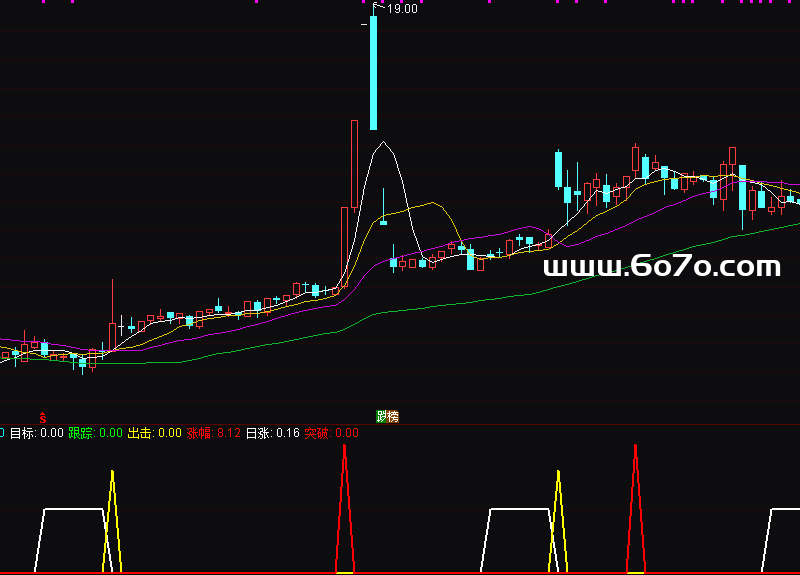Click the peak of the yellow moving average hump
The image size is (800, 575).
[433, 203]
